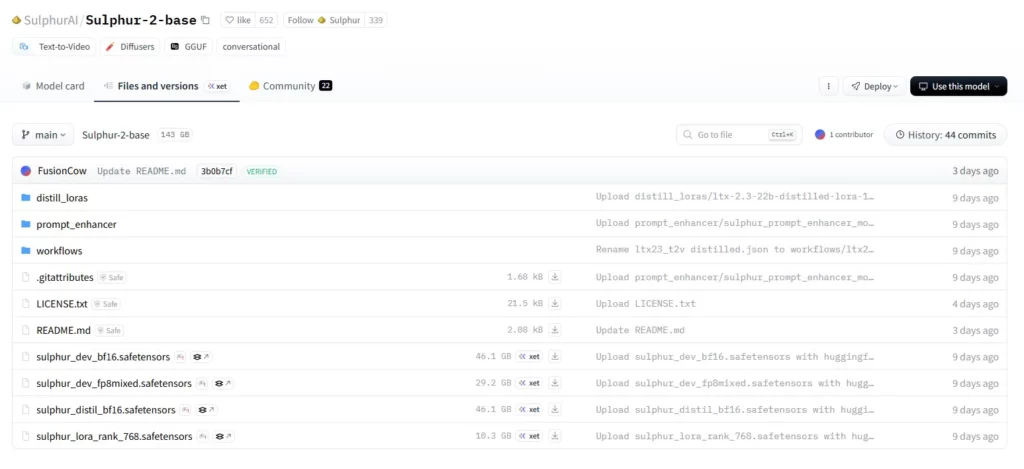Filter by Diffusers tag
1024x469 pixels.
(130, 47)
